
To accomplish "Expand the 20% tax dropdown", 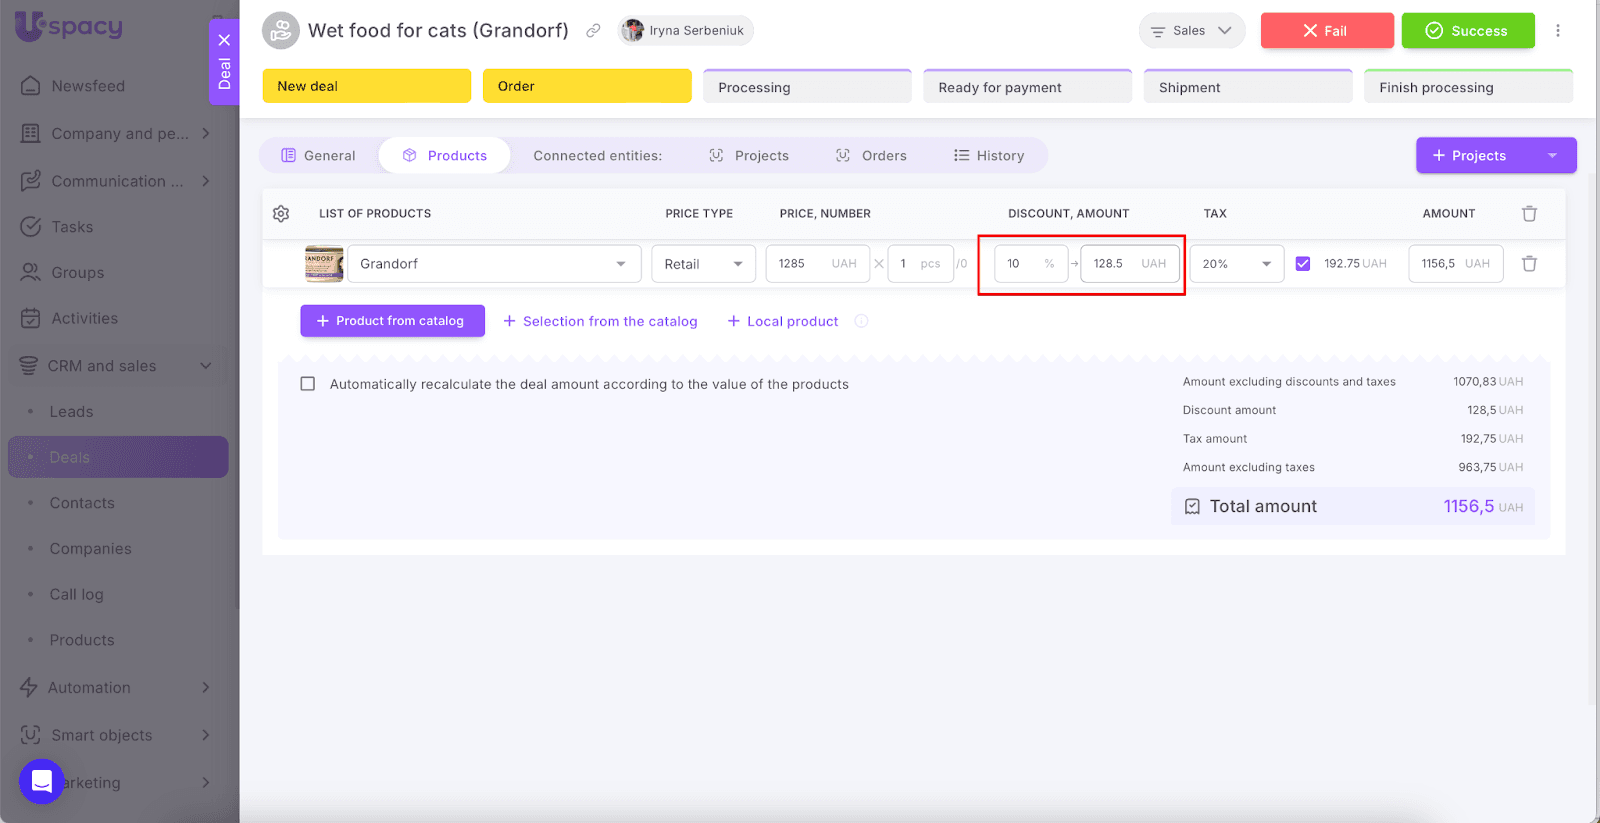I will coord(1236,264).
